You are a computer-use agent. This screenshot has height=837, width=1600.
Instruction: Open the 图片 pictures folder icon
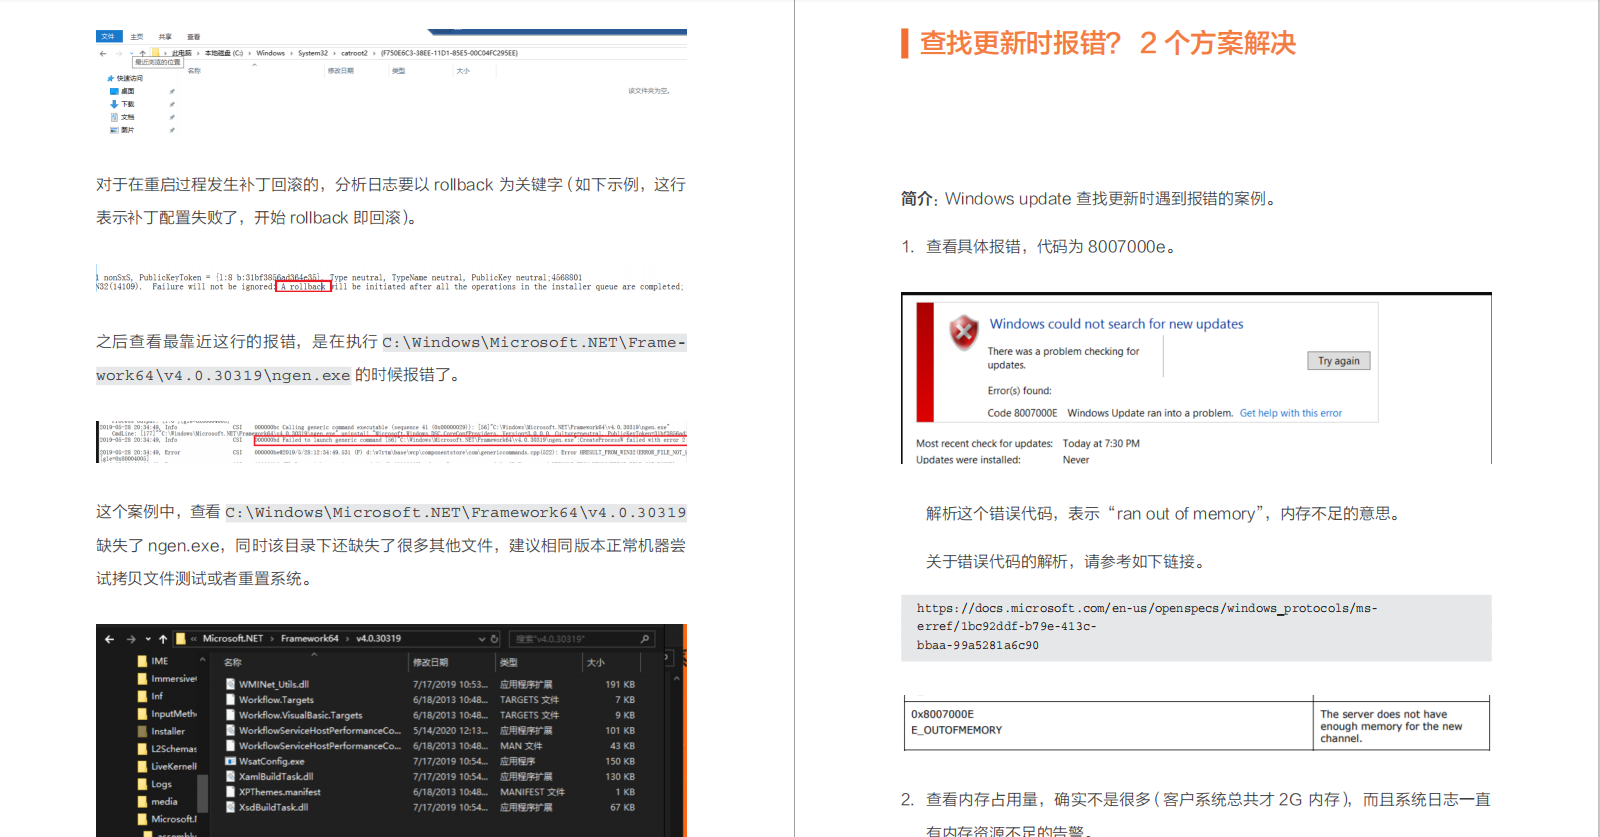[x=114, y=130]
